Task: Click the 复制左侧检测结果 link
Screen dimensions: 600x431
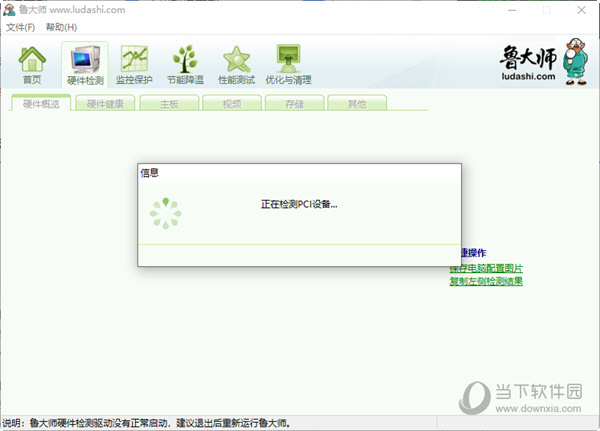Action: click(x=486, y=281)
